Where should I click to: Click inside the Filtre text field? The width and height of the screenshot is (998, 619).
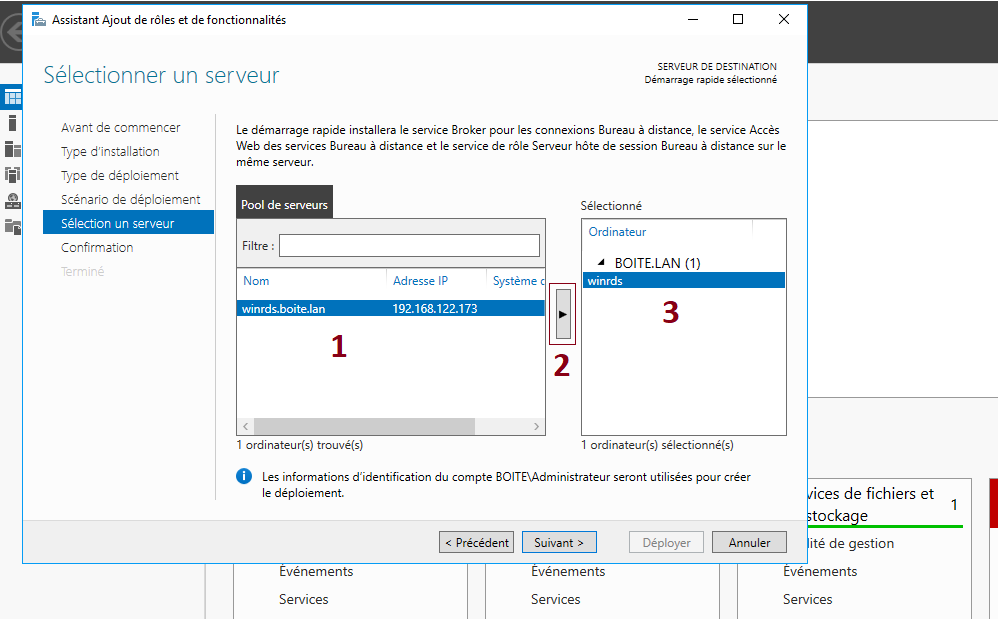409,245
